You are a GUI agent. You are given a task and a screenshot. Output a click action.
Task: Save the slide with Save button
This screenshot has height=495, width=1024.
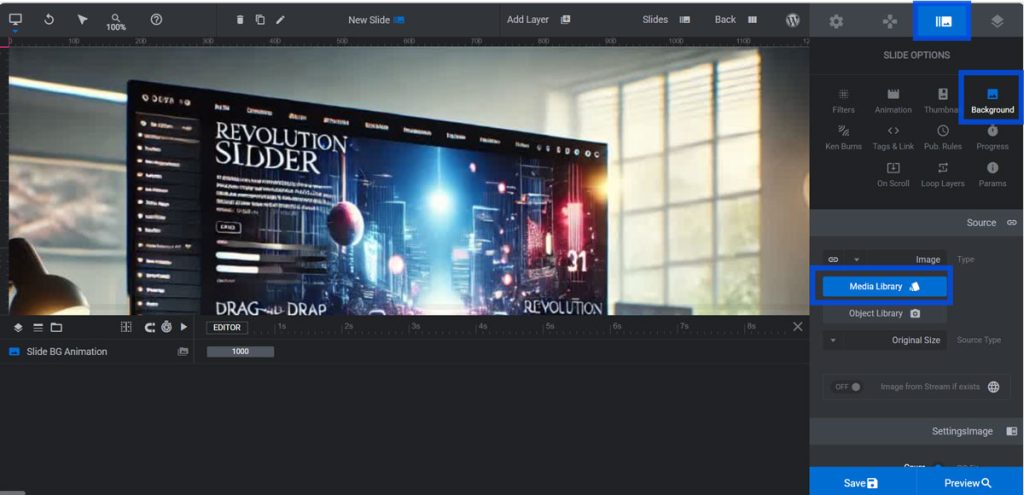click(x=860, y=482)
